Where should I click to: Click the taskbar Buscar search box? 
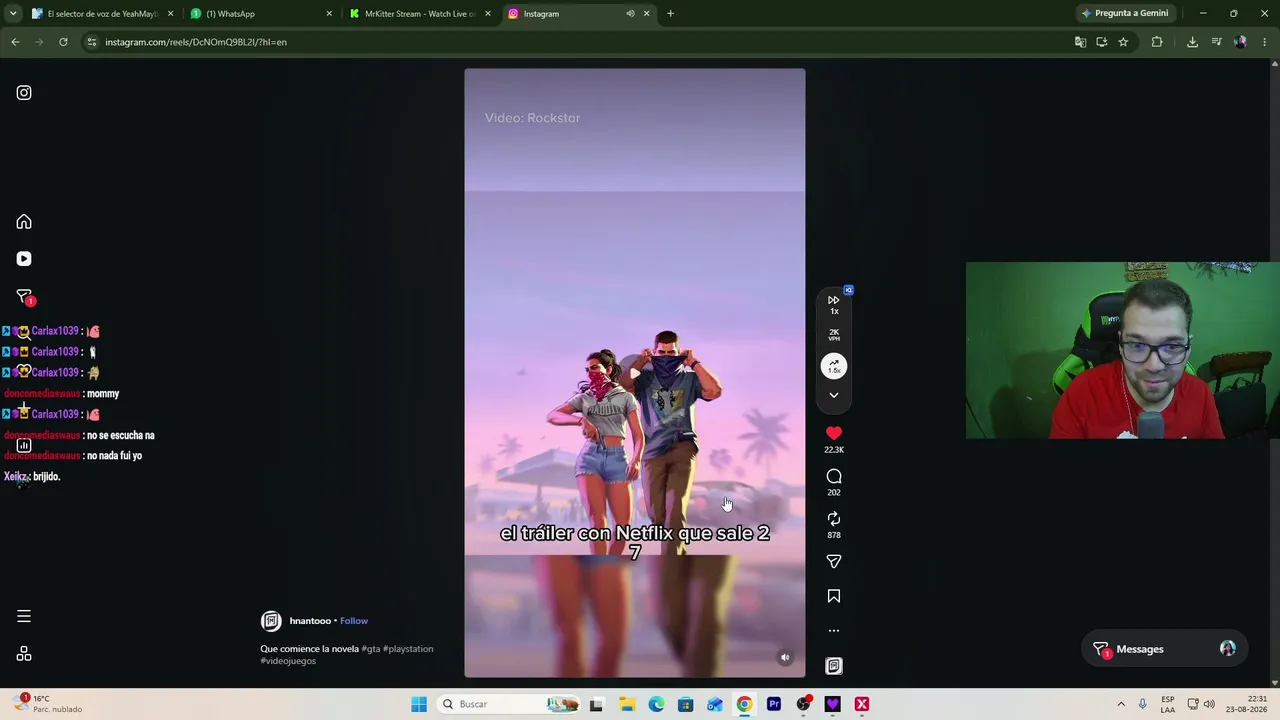pyautogui.click(x=510, y=704)
